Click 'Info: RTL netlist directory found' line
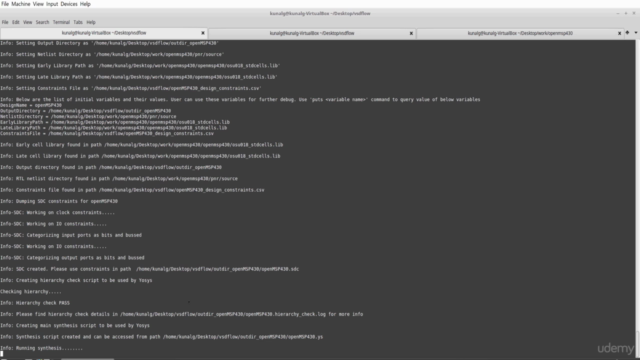This screenshot has height=360, width=640. (119, 178)
